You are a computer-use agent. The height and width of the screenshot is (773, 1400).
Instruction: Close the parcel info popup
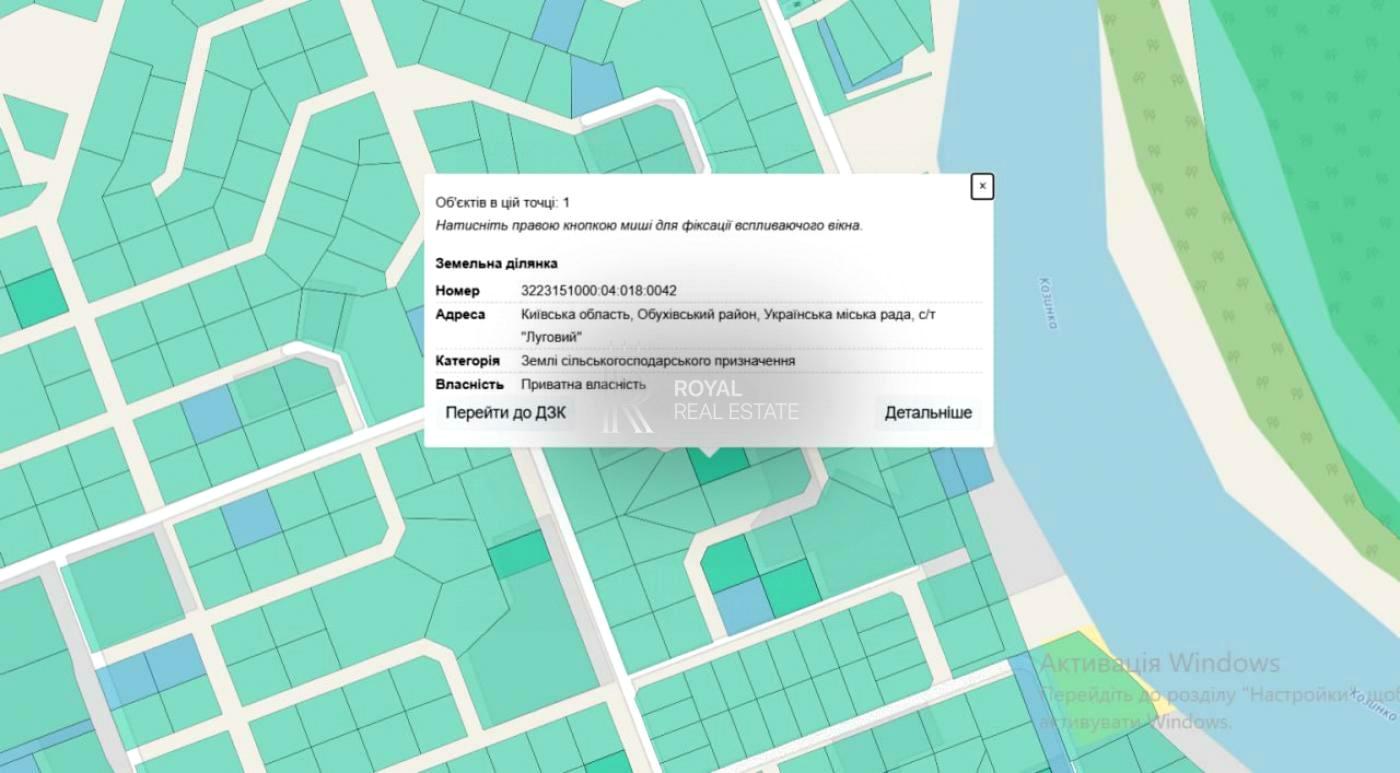pyautogui.click(x=982, y=186)
